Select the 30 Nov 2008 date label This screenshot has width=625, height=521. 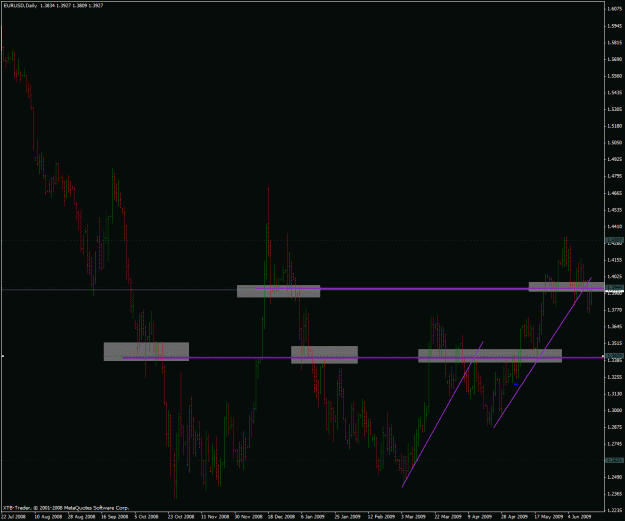coord(248,517)
